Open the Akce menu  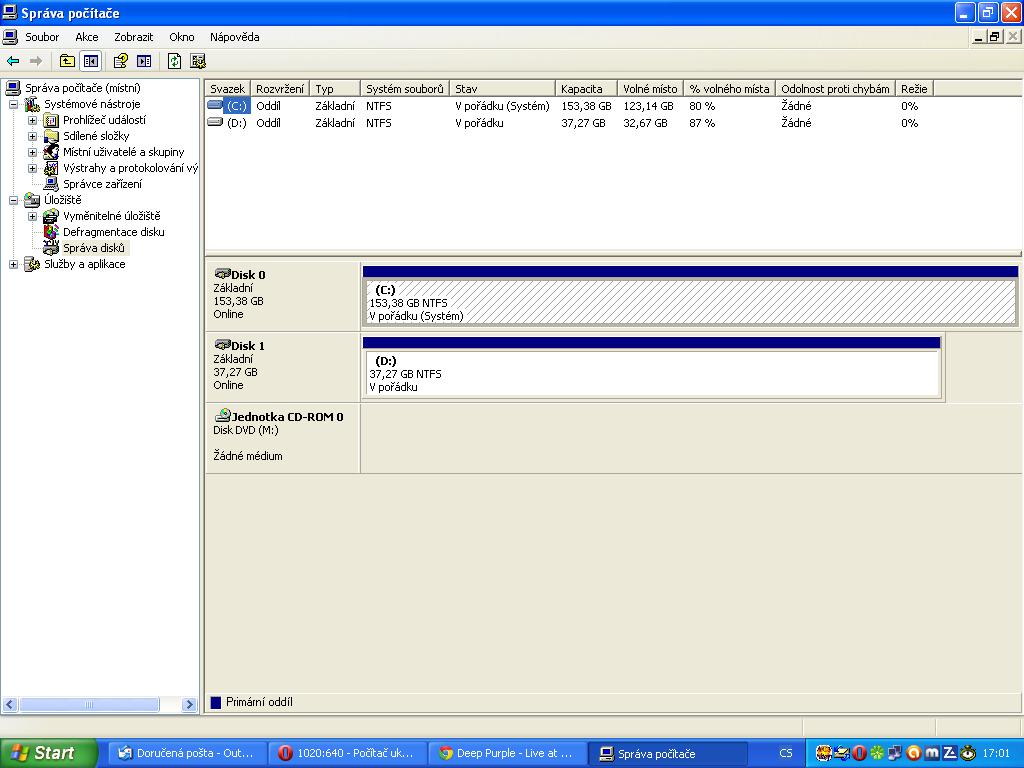pyautogui.click(x=87, y=37)
